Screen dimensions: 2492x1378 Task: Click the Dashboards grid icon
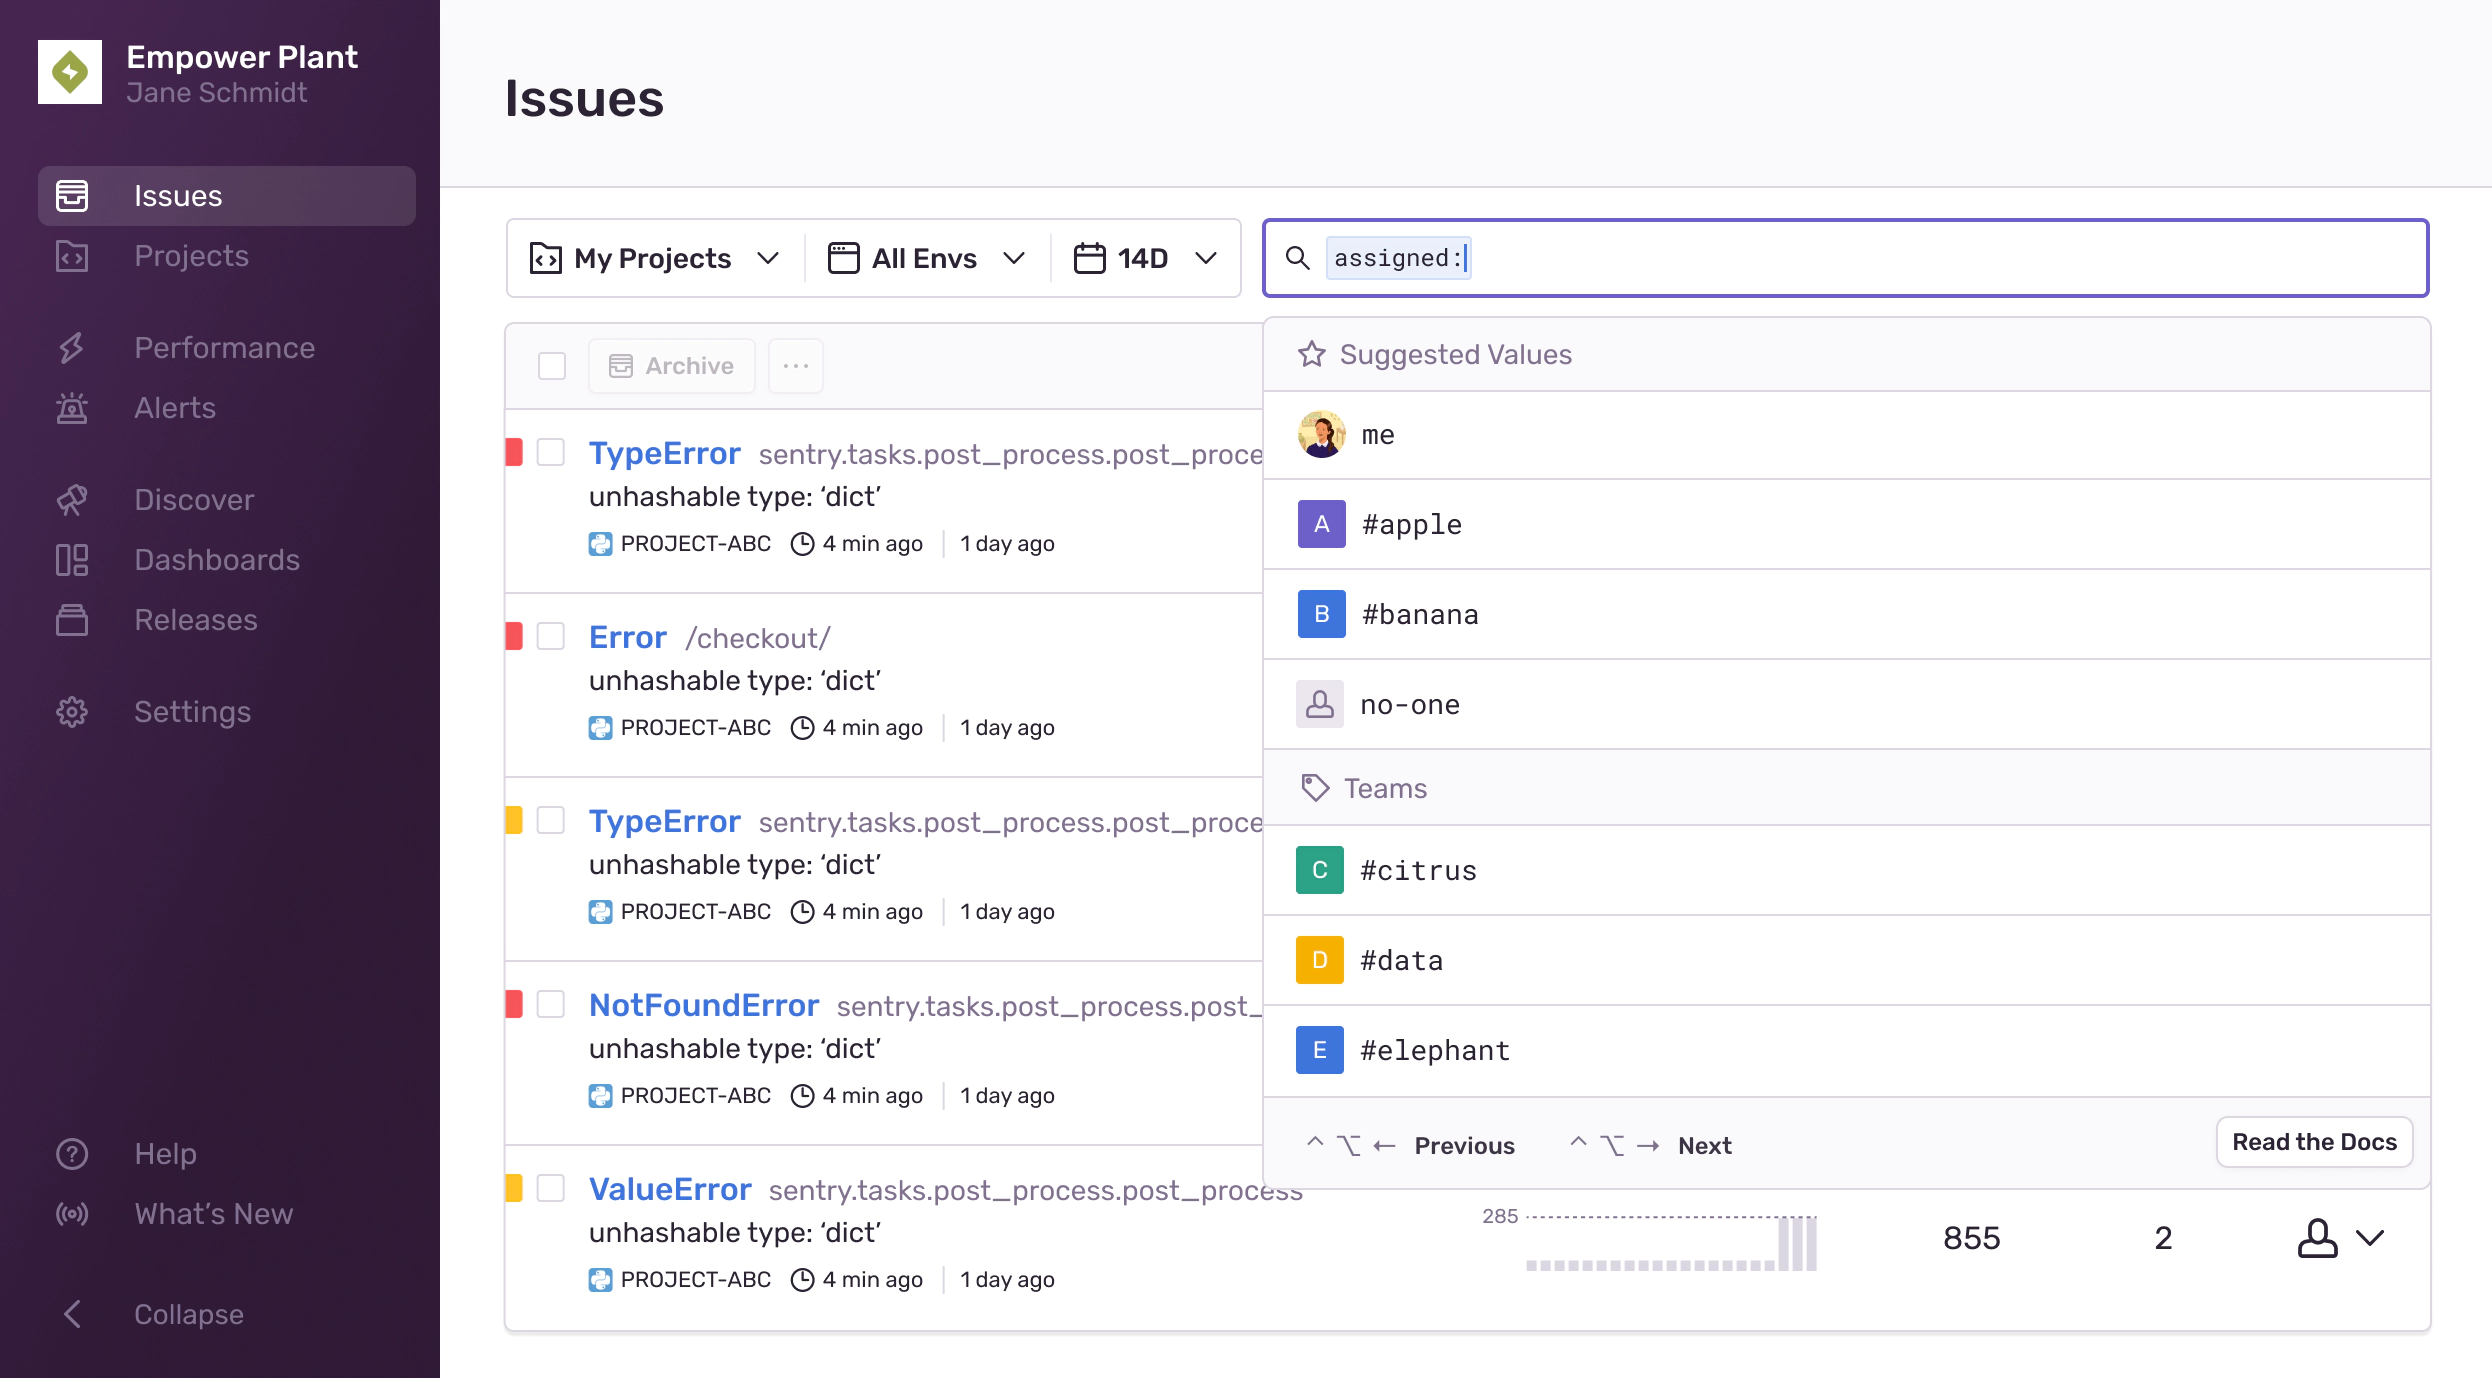(72, 560)
